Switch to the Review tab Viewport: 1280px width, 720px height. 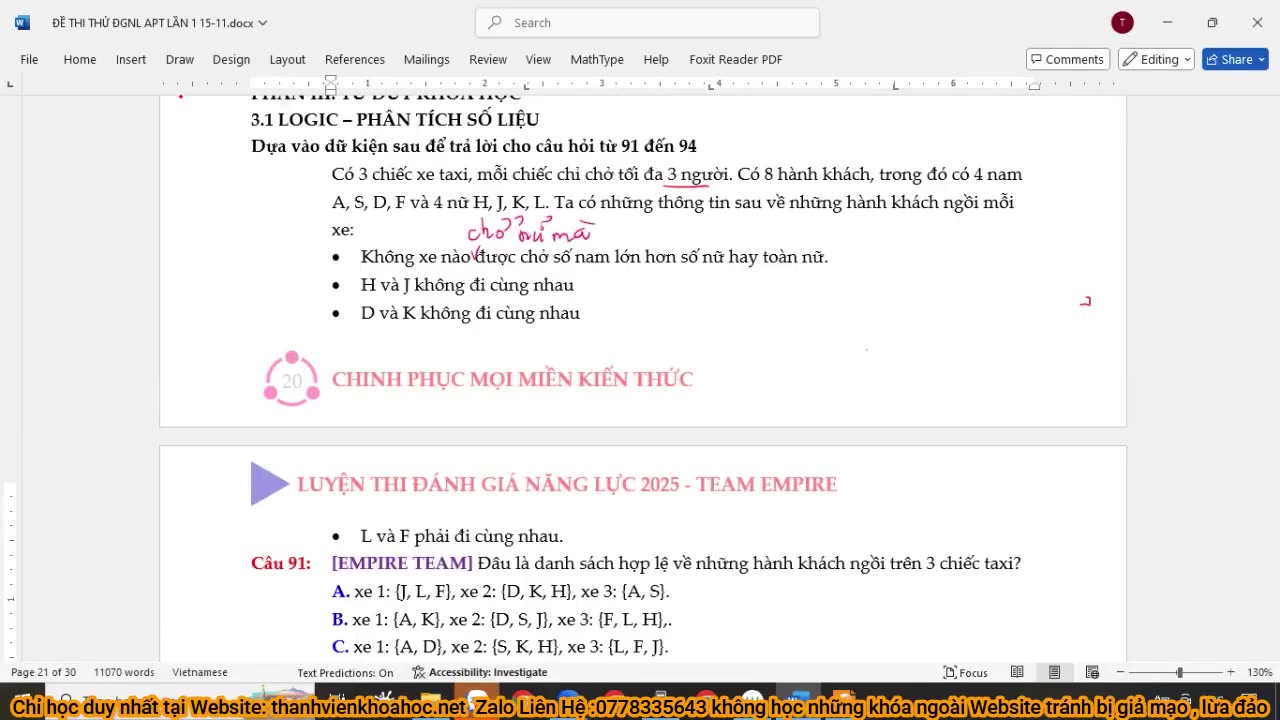click(488, 59)
